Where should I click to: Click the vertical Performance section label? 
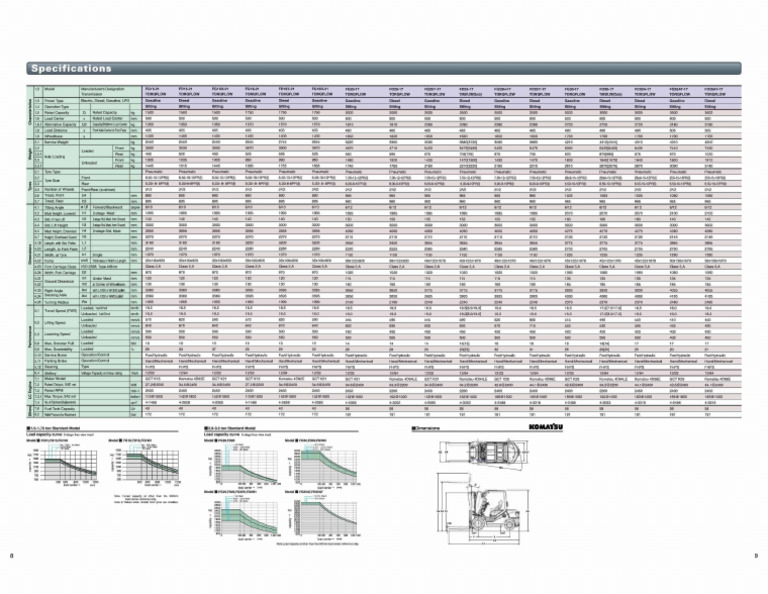coord(30,338)
